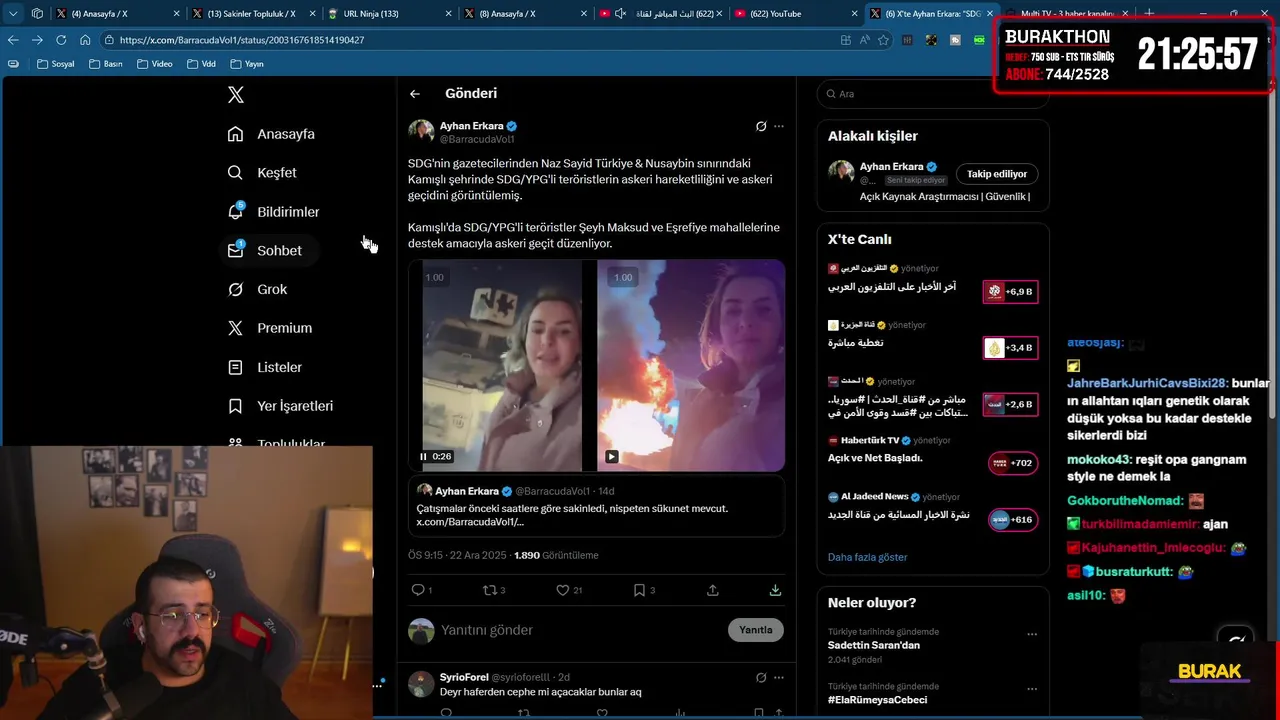Click the back arrow next to Gönderi
This screenshot has width=1280, height=720.
[x=415, y=94]
